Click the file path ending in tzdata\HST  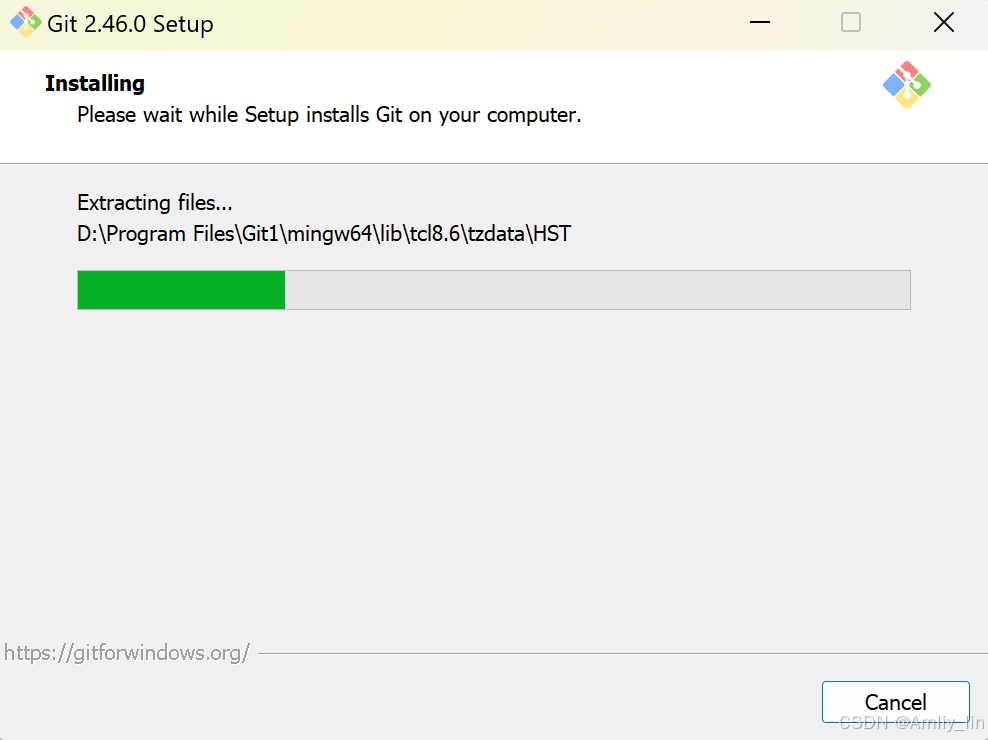(x=324, y=234)
